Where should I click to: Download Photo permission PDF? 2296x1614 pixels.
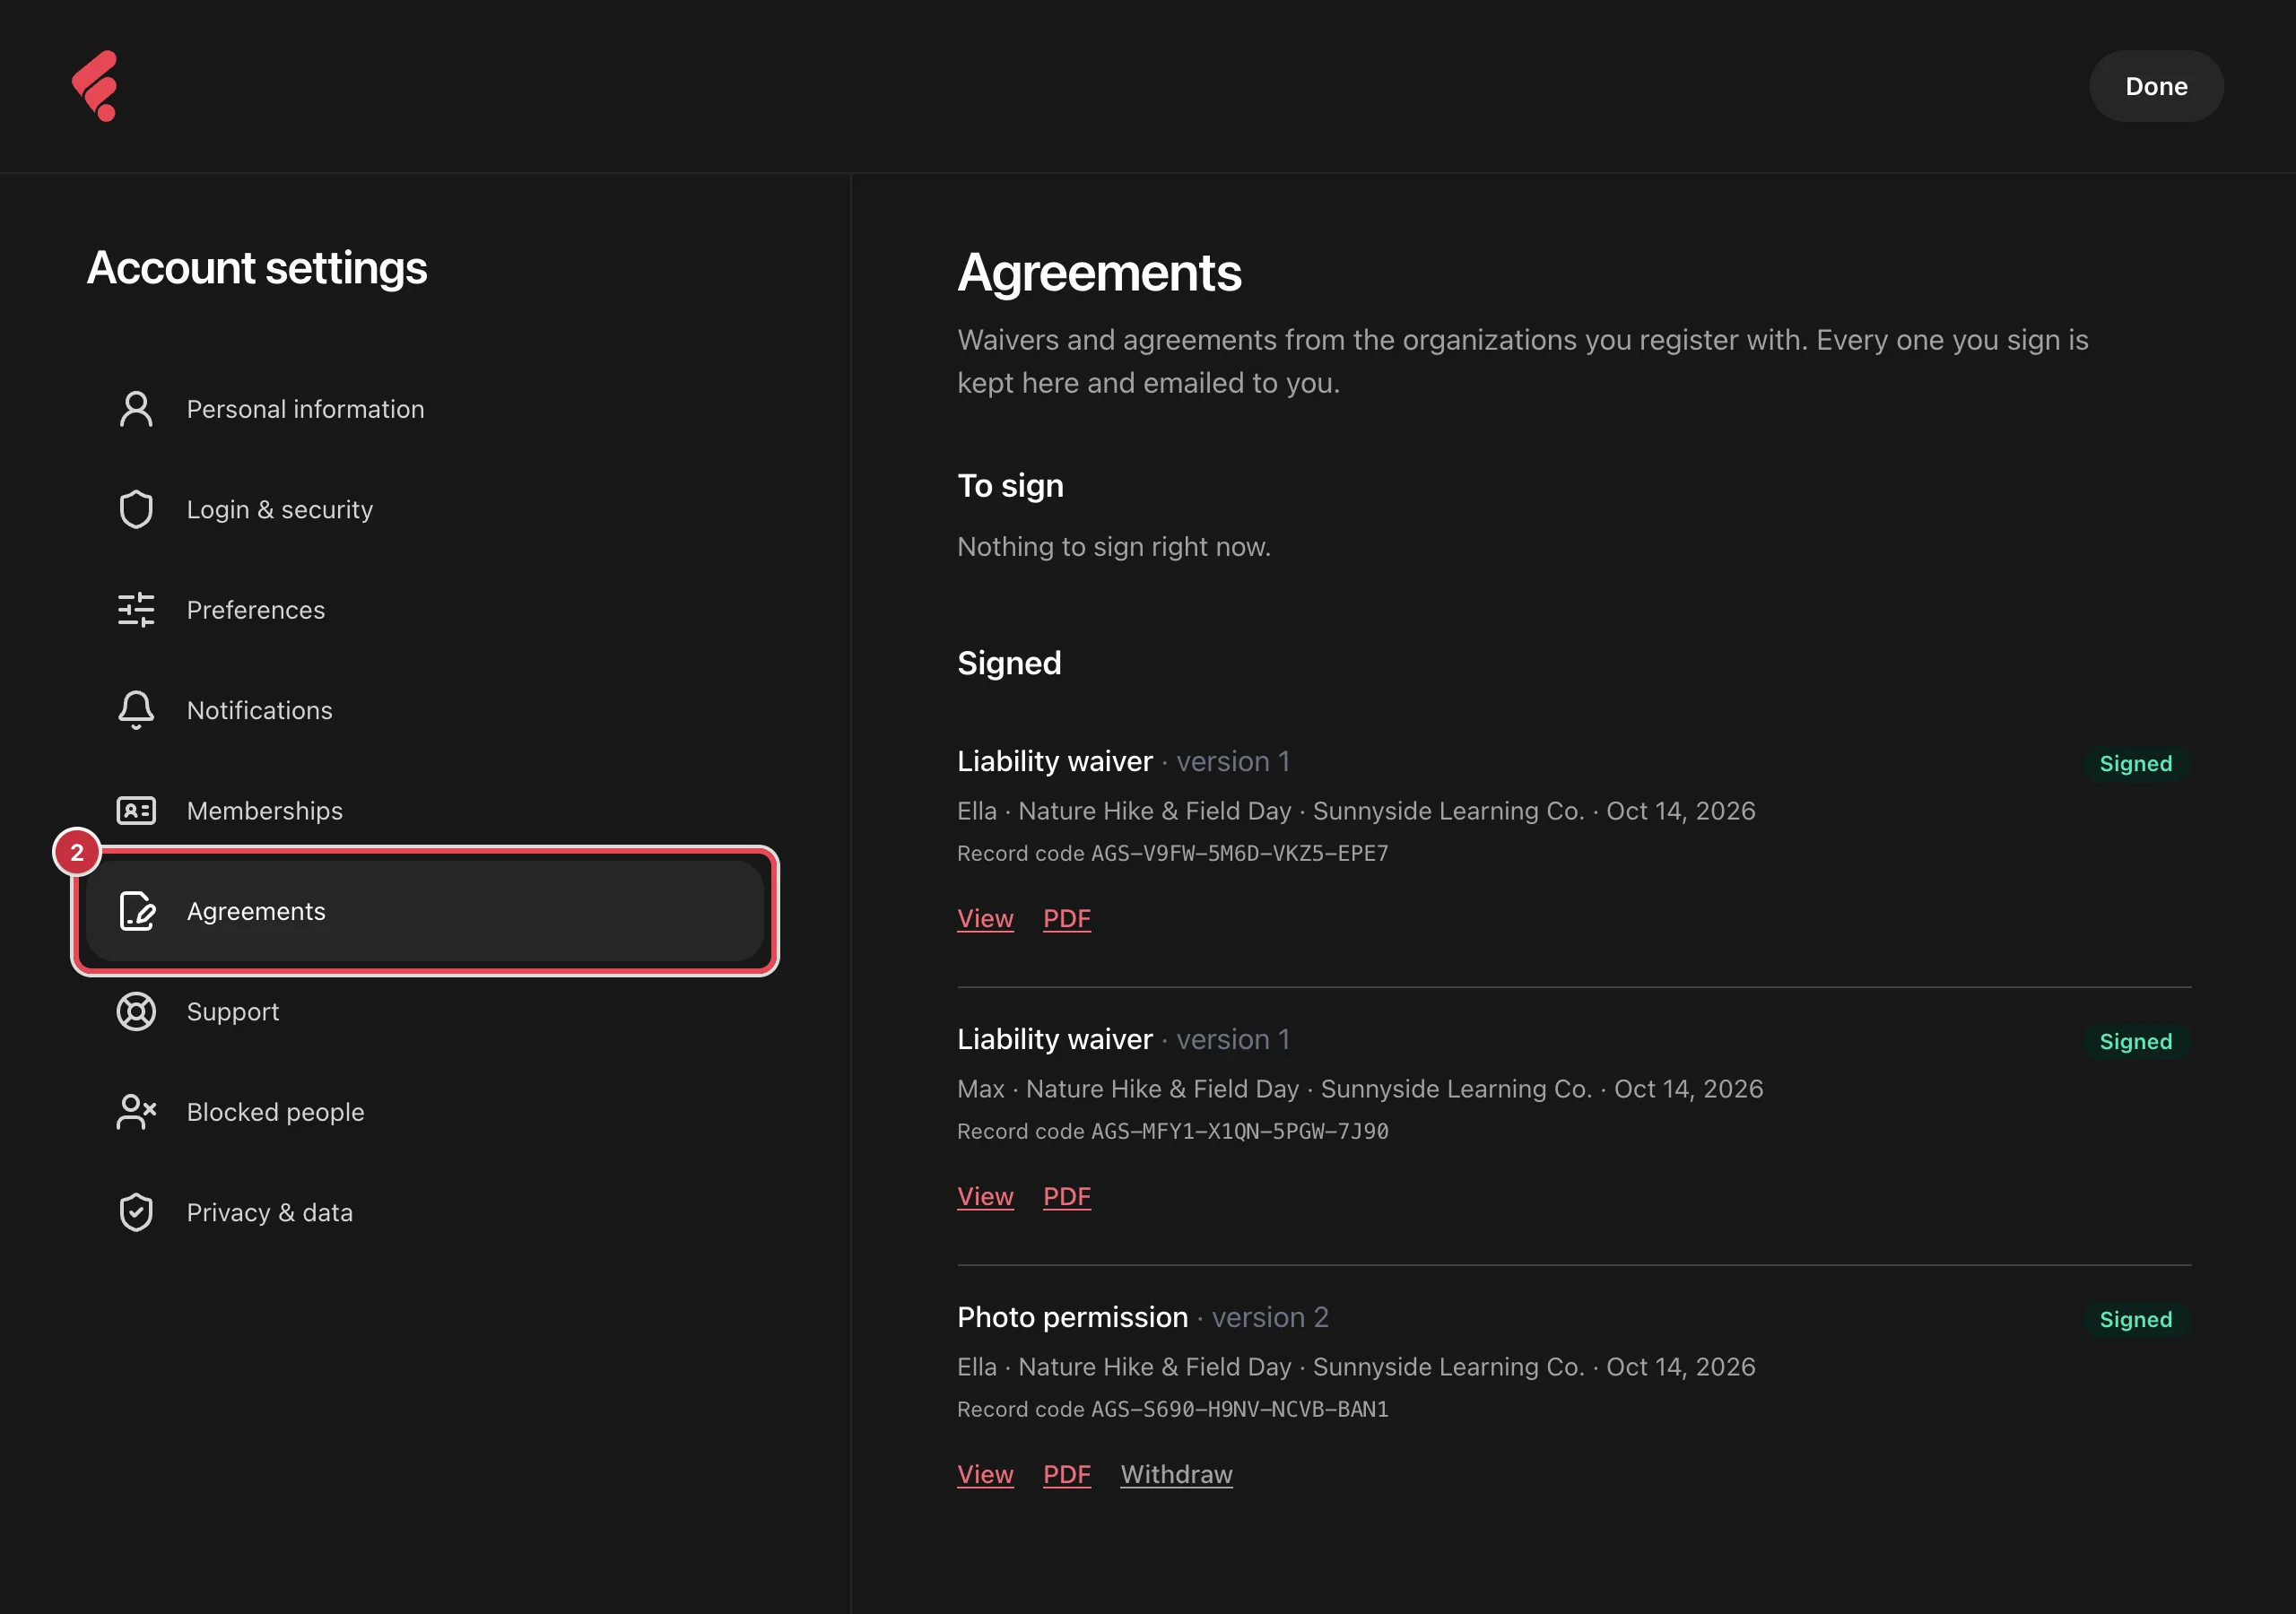tap(1066, 1474)
